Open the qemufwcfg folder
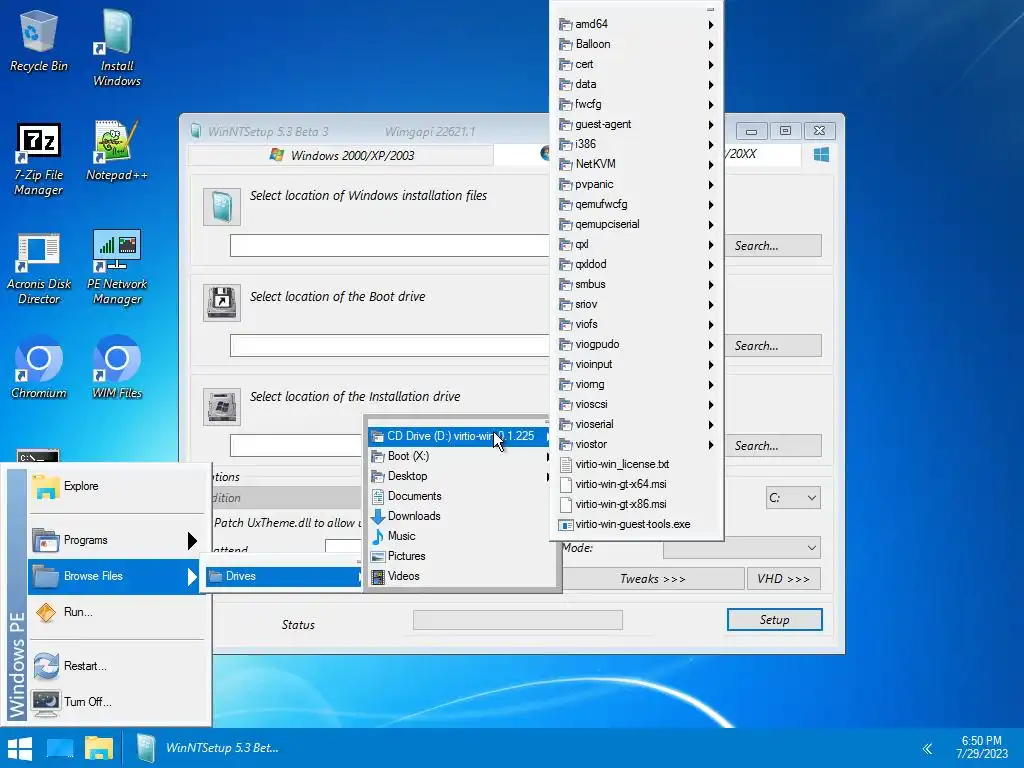Viewport: 1024px width, 768px height. [x=637, y=204]
